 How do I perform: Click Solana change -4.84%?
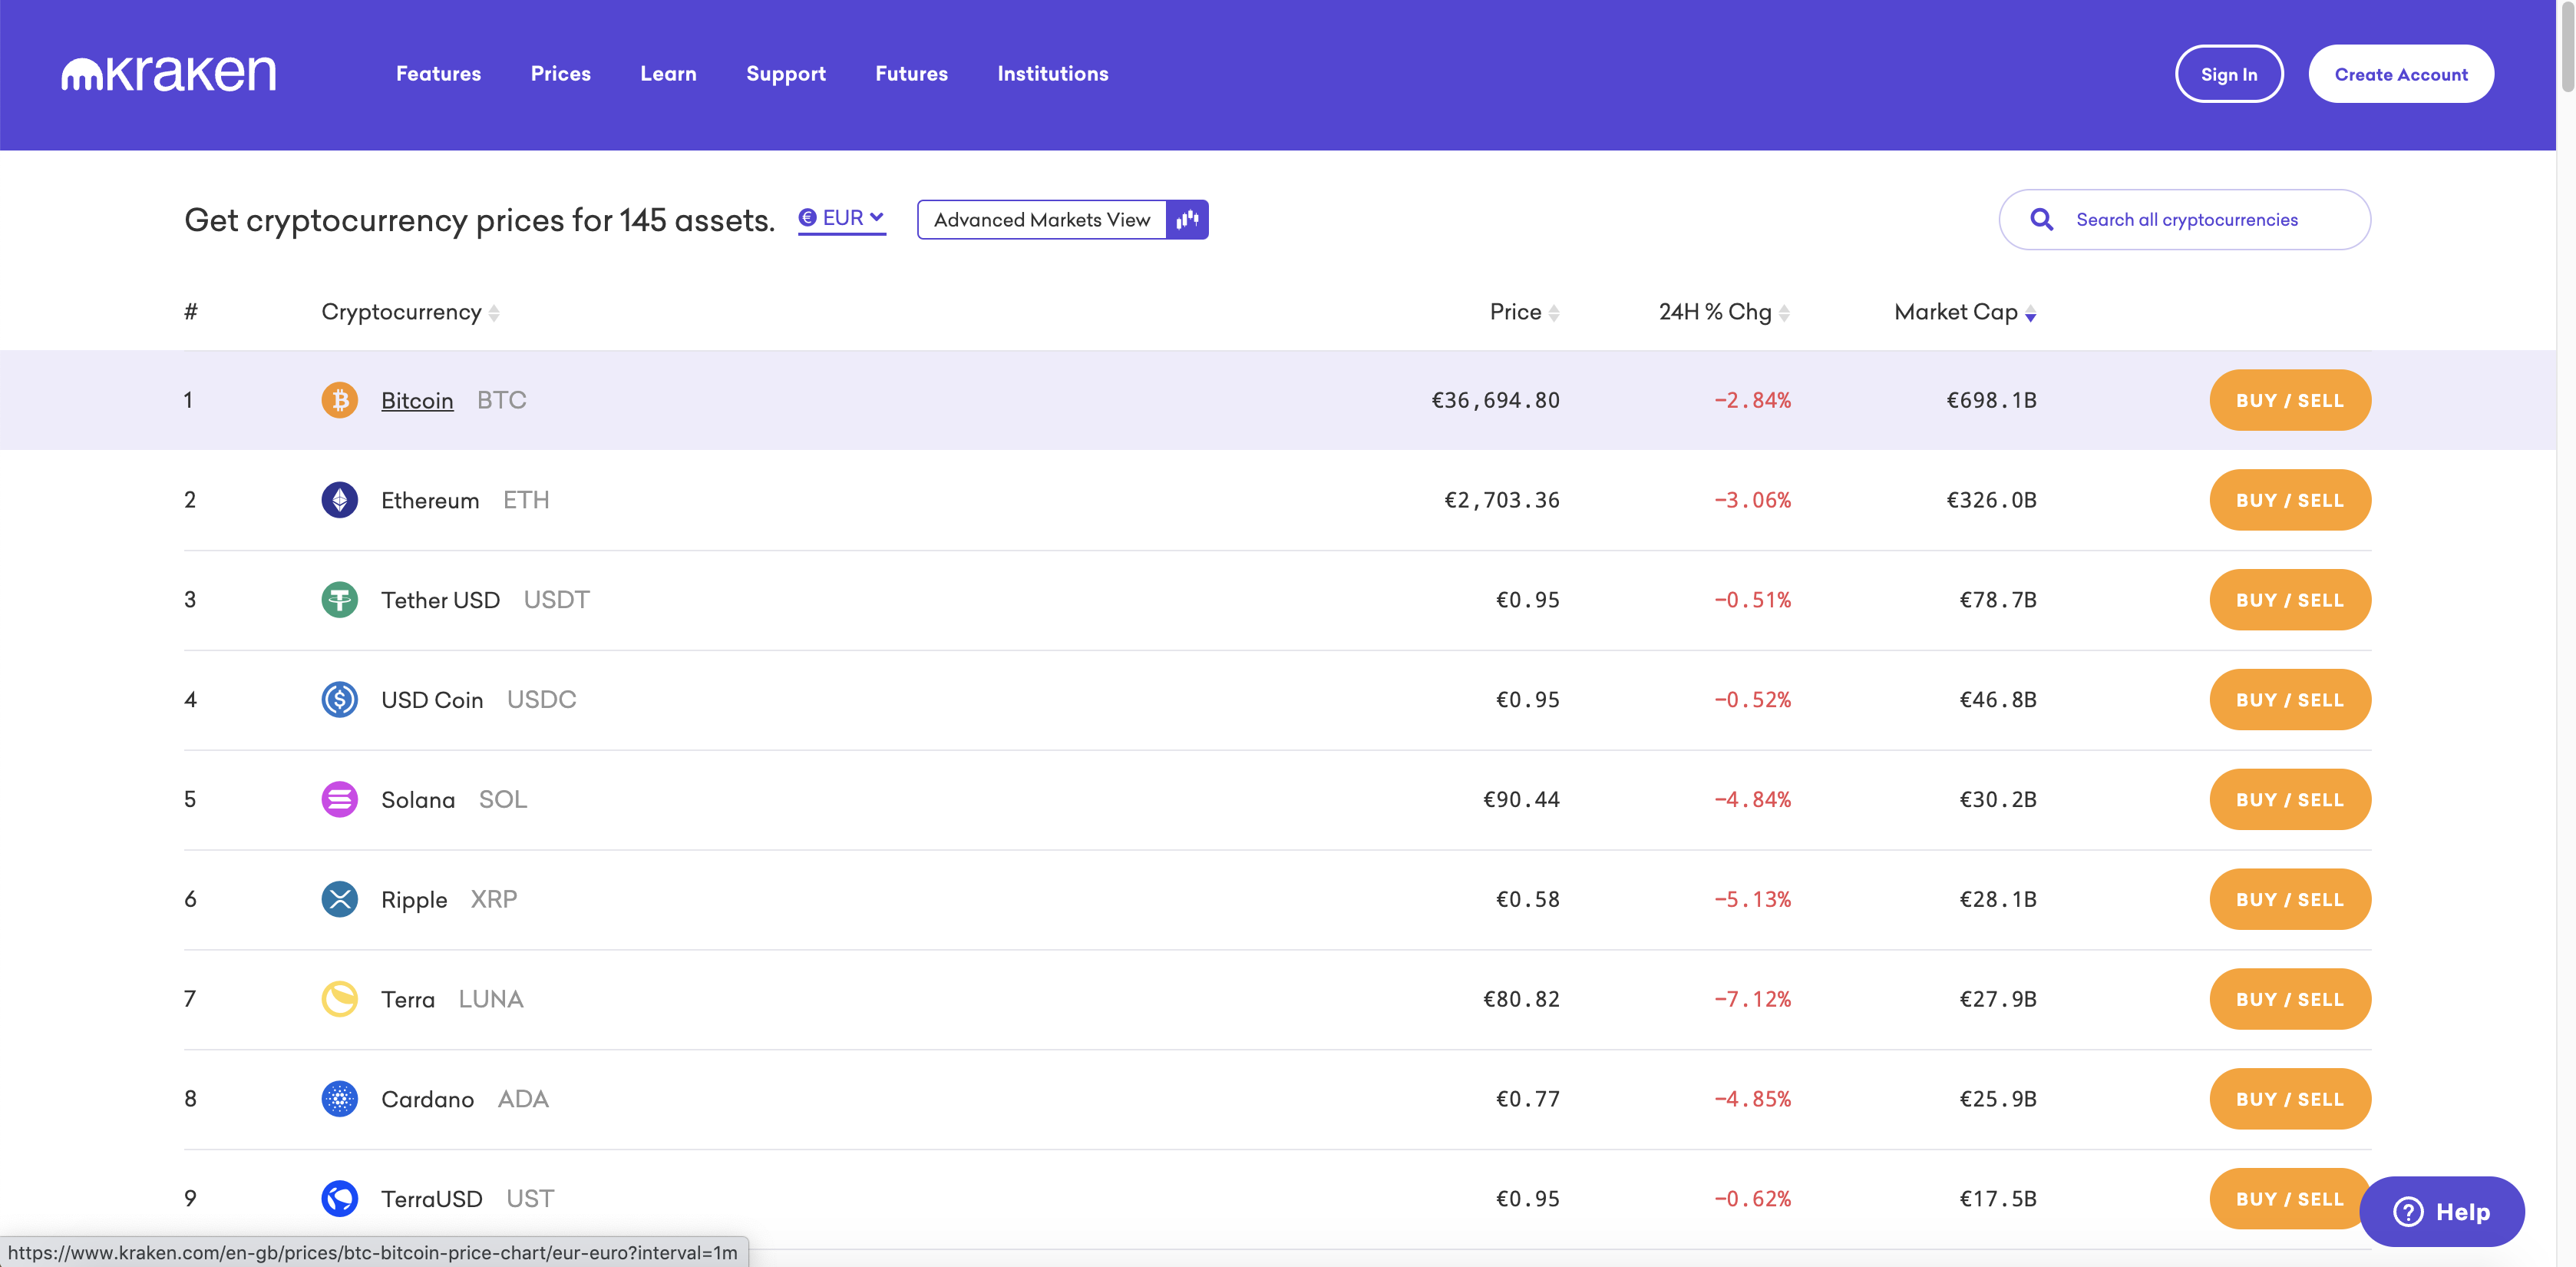pos(1752,800)
